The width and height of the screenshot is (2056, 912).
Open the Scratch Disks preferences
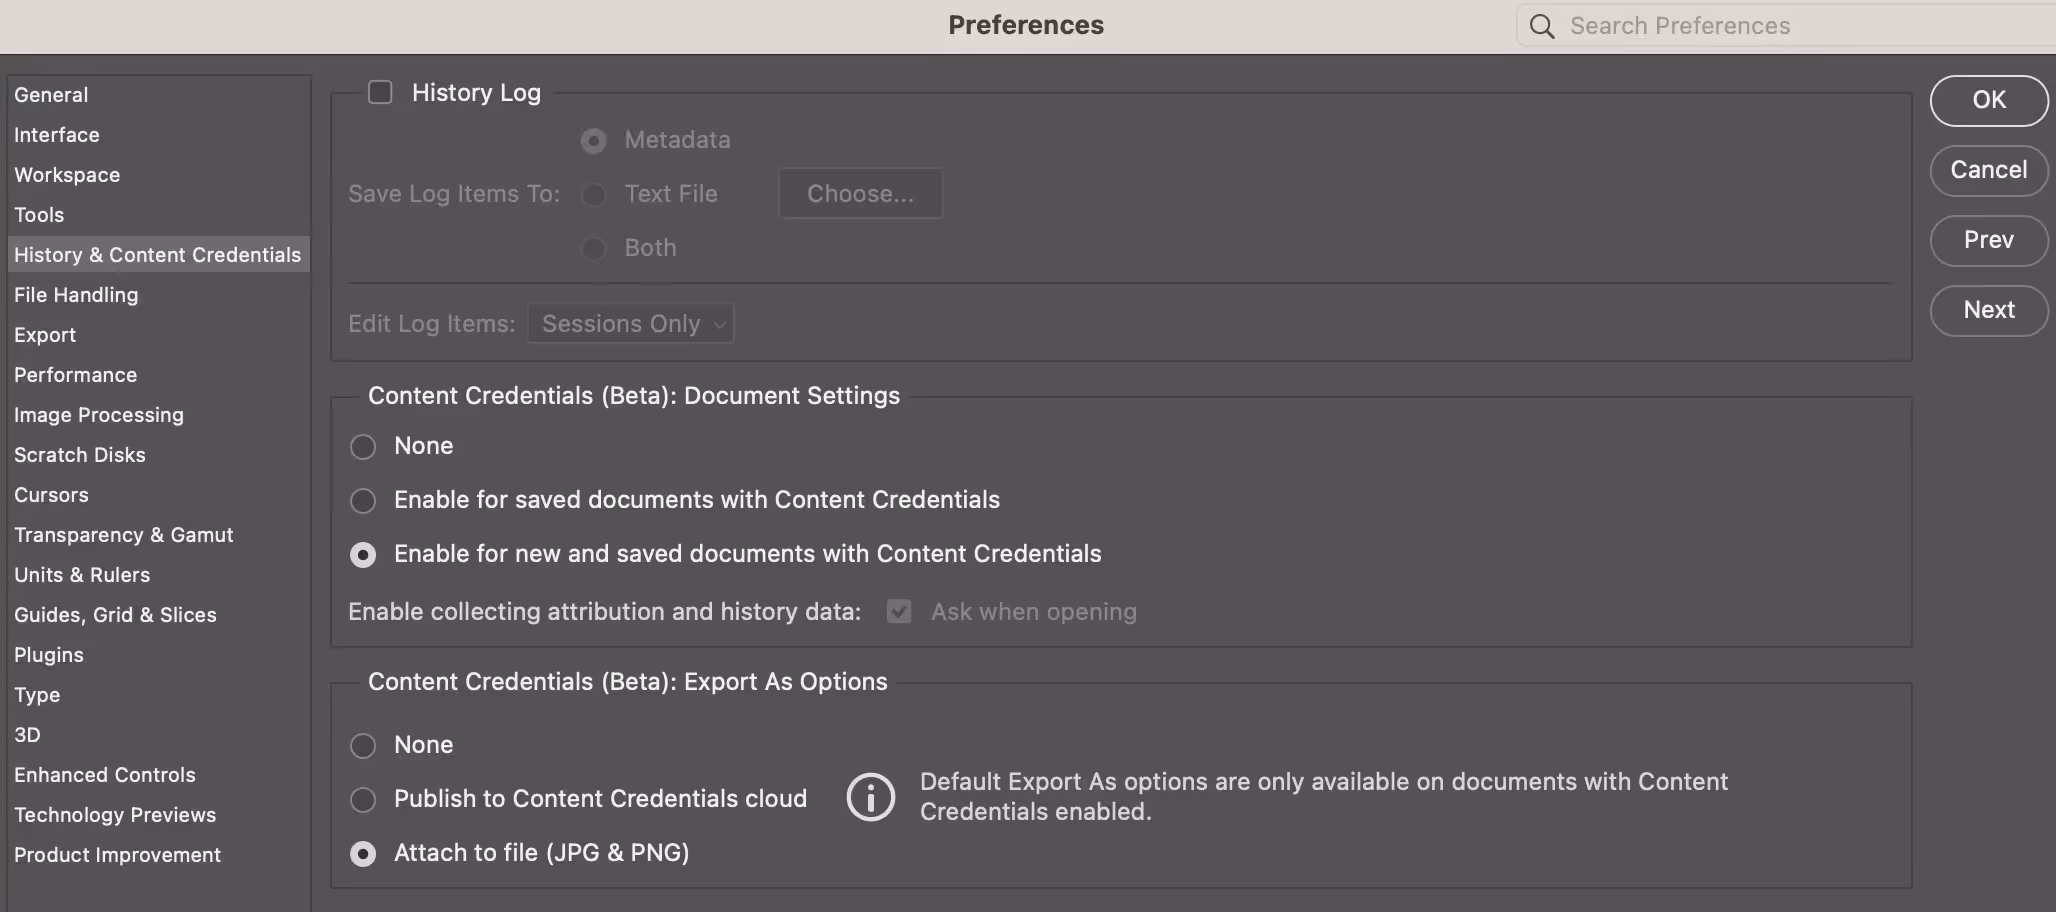point(80,455)
